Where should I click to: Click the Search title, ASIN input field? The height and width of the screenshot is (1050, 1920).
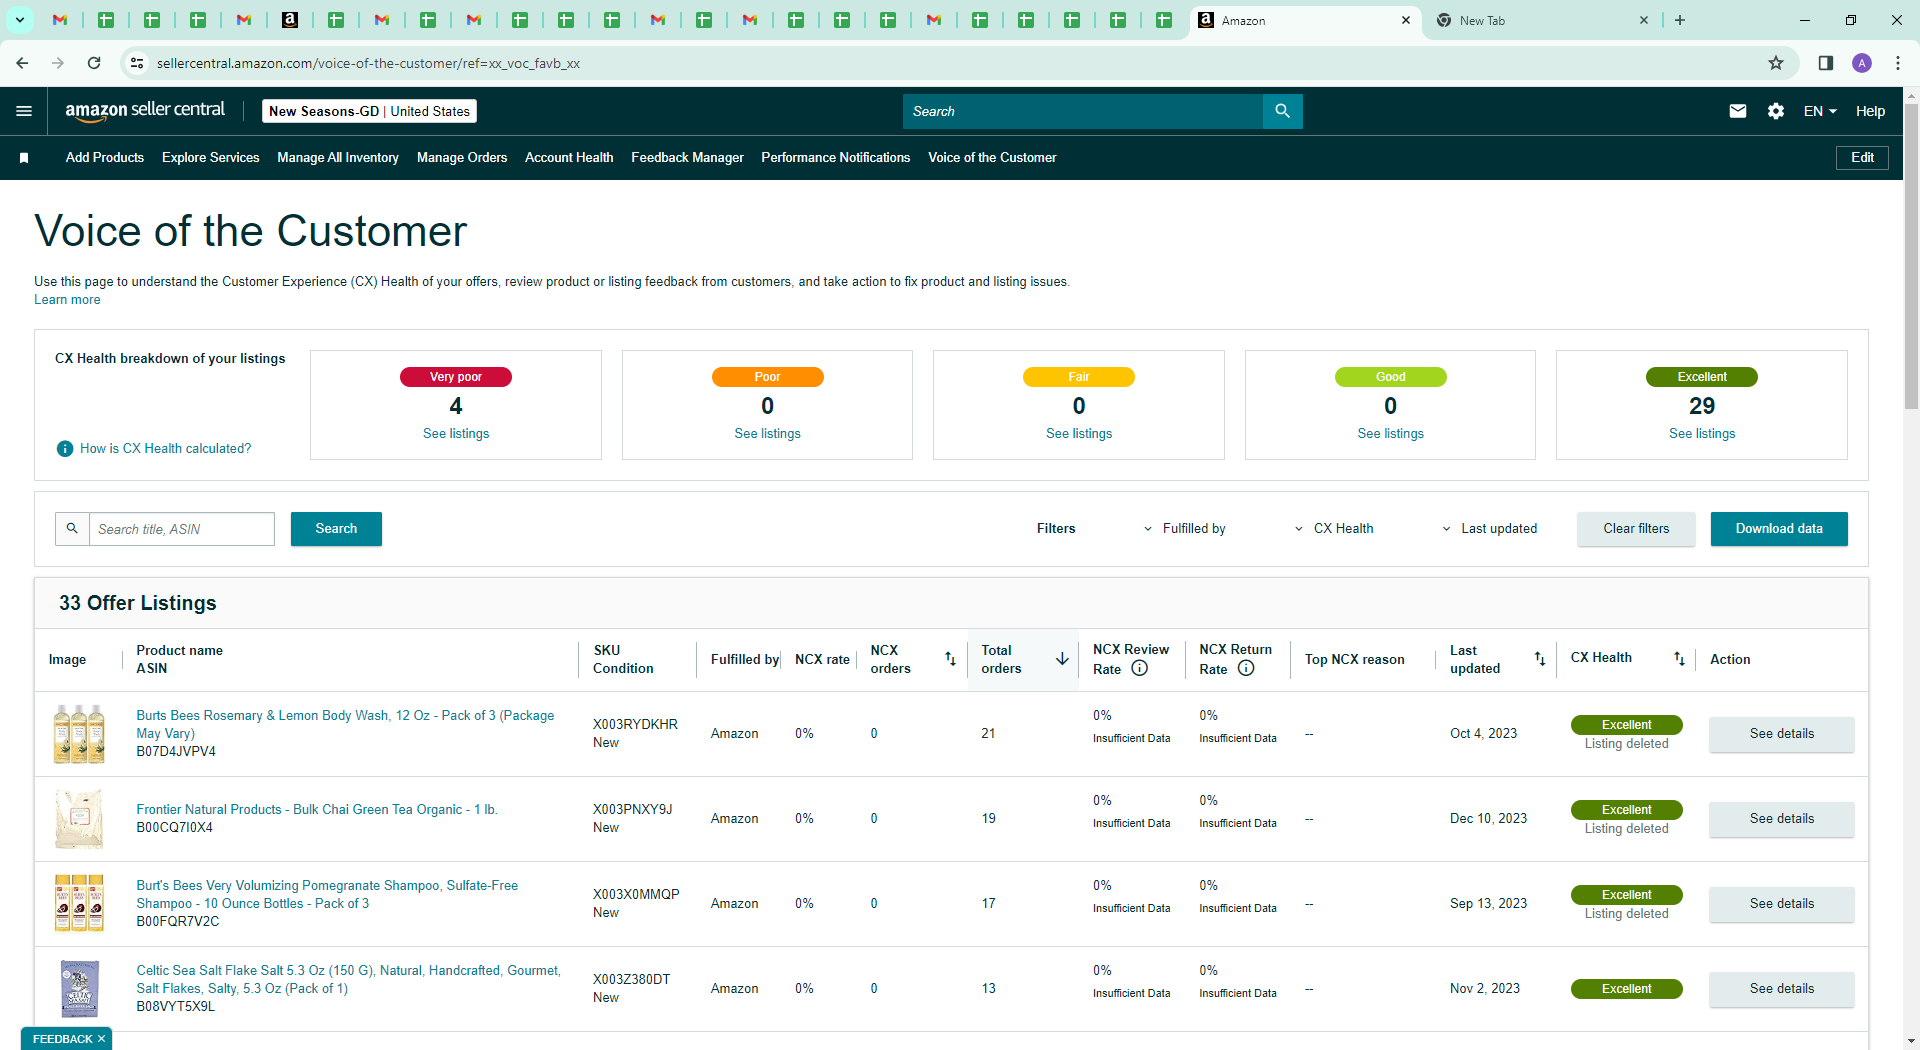click(182, 529)
